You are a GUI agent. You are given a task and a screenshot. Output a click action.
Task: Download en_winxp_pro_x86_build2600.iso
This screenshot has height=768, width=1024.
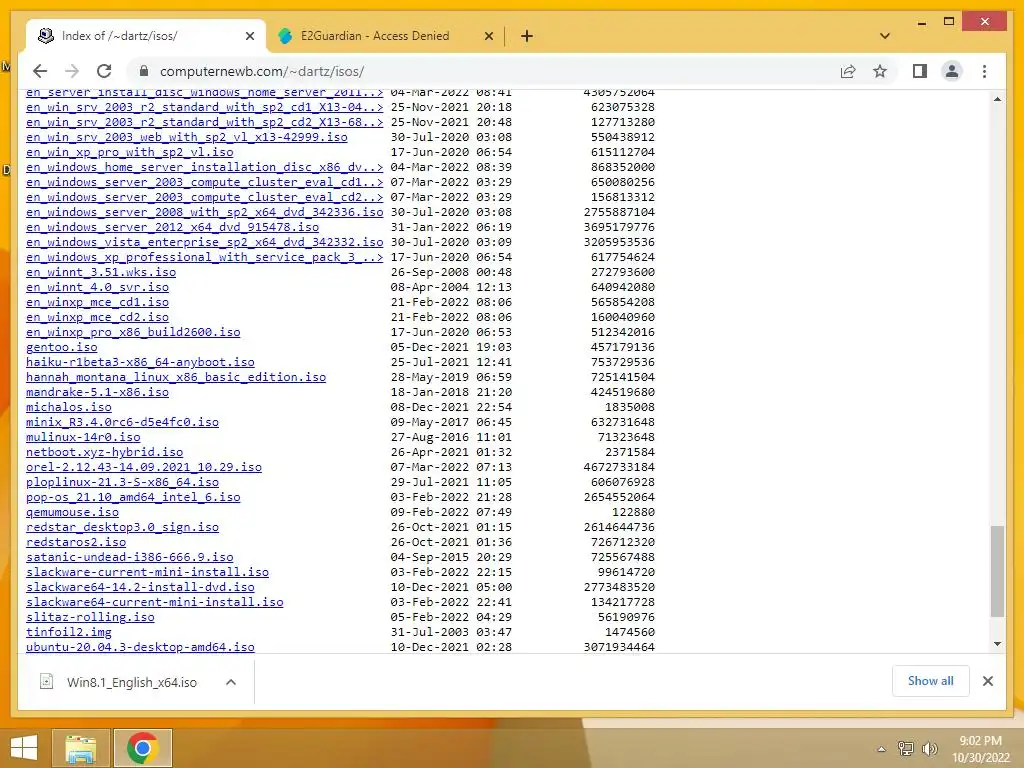pos(133,332)
